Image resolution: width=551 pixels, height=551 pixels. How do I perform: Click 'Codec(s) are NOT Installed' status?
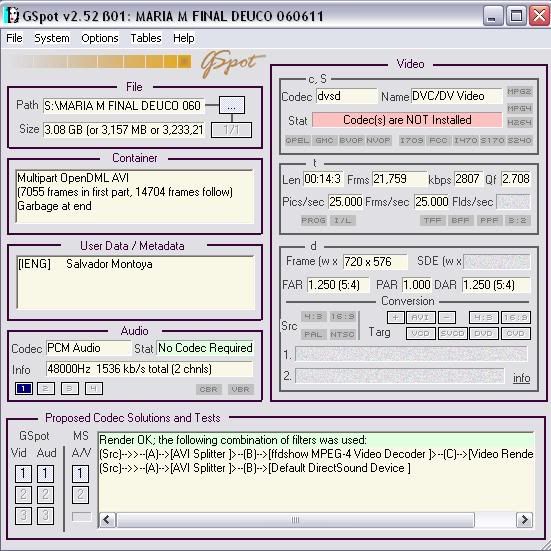[x=407, y=120]
